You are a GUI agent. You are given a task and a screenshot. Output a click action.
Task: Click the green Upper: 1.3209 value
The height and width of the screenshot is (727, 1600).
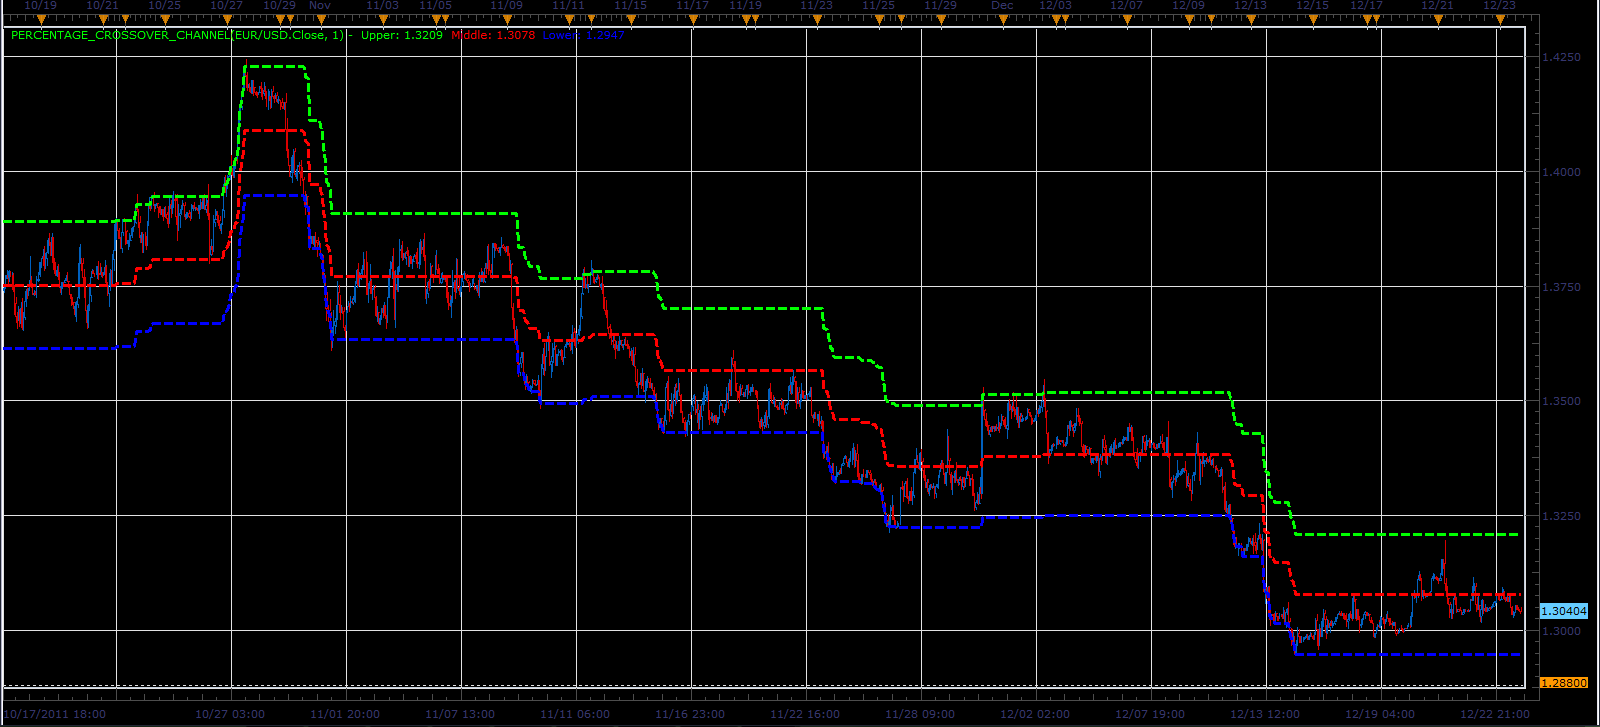(401, 35)
